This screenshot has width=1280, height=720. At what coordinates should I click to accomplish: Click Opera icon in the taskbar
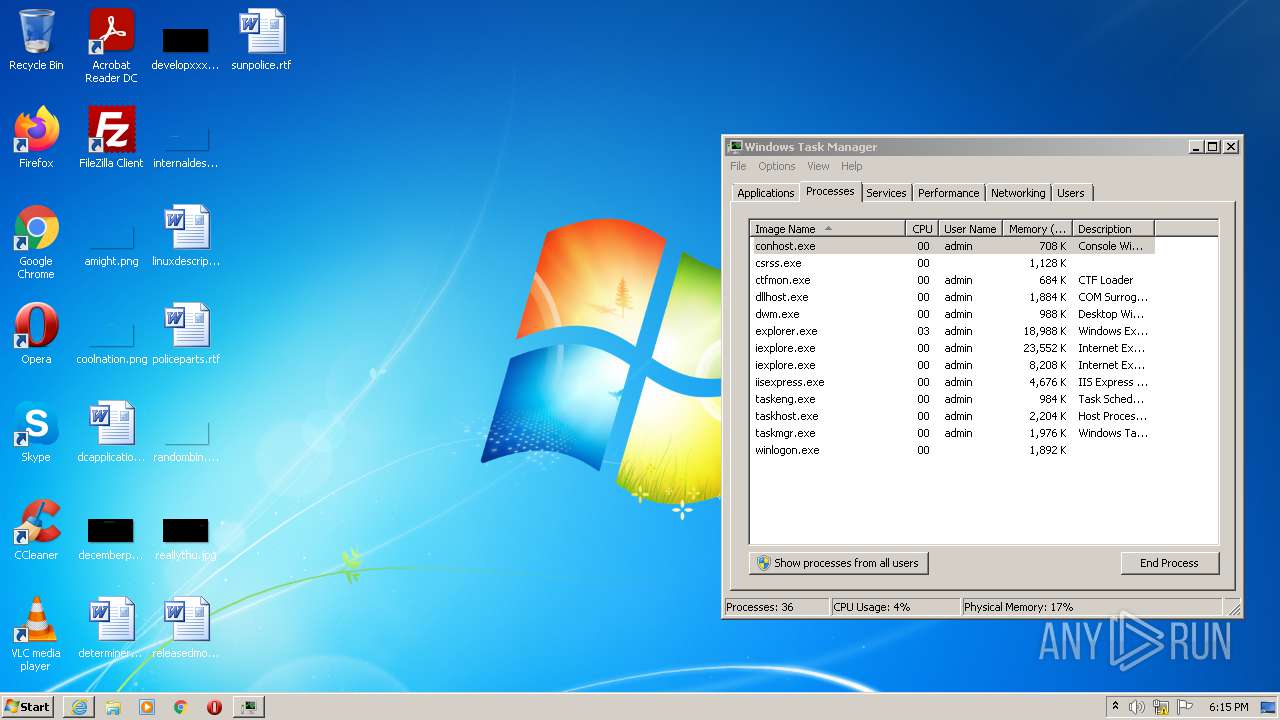[x=215, y=707]
